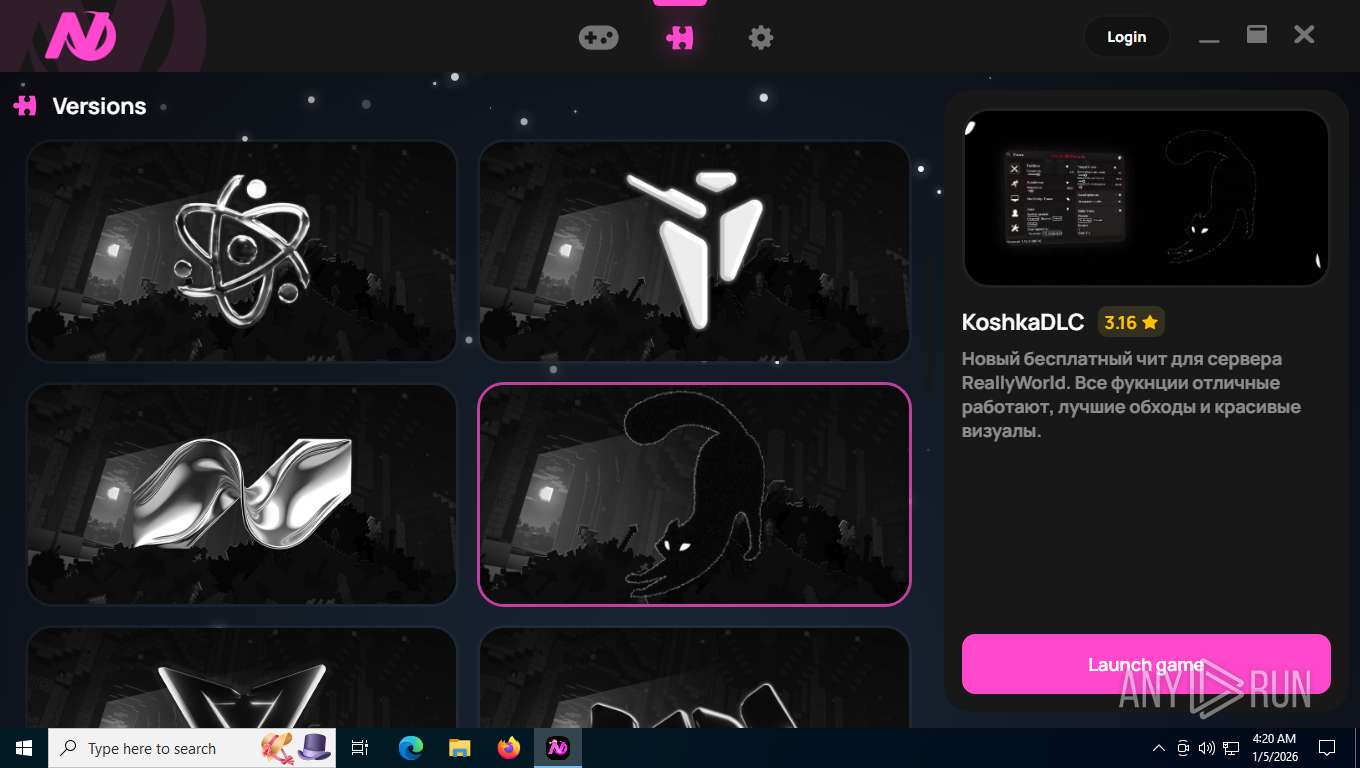Select the atom logo version card
This screenshot has width=1360, height=768.
tap(242, 251)
